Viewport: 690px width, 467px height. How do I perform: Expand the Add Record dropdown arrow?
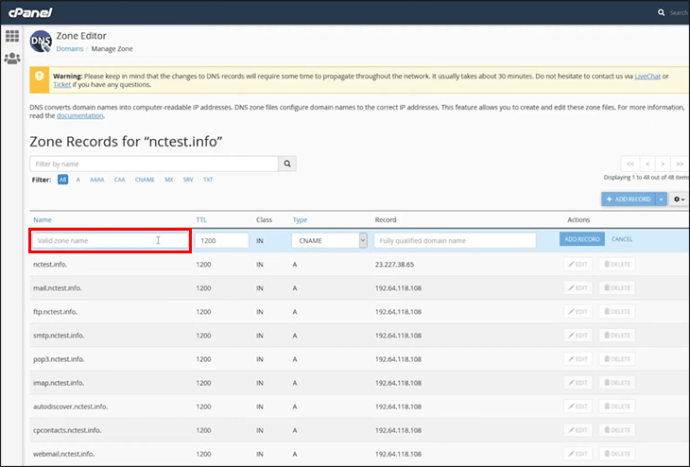pos(661,199)
